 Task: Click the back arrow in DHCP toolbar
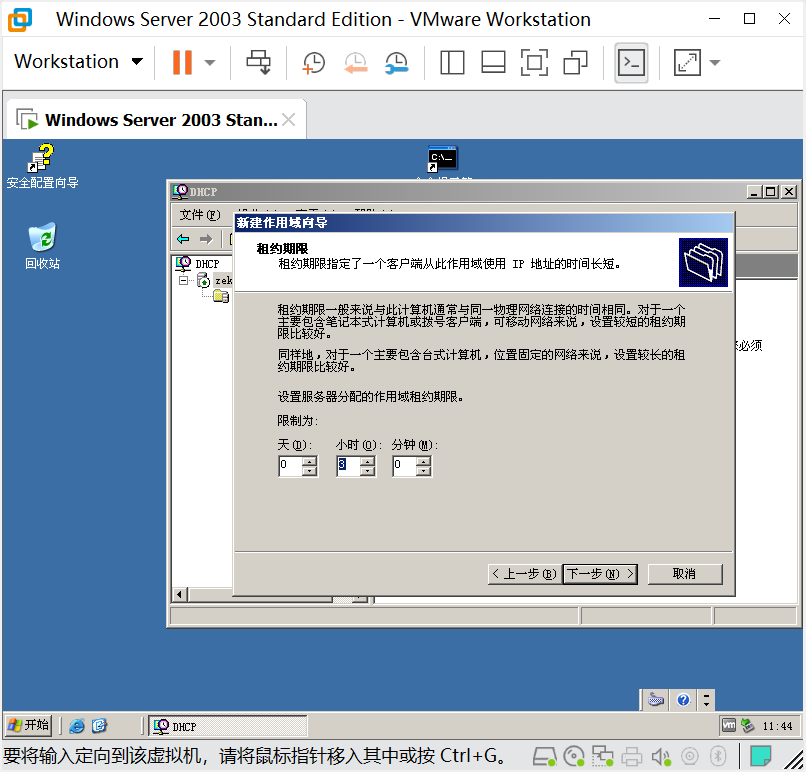click(x=183, y=239)
